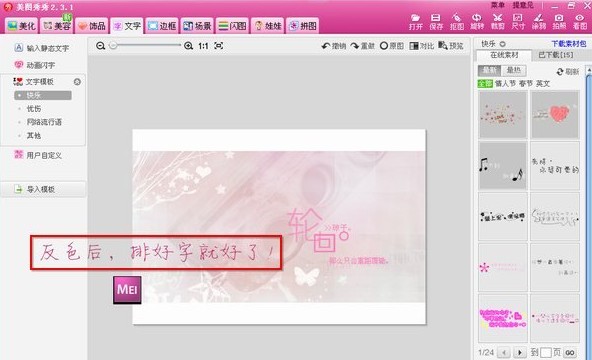
Task: Set zoom to 1:1 actual size
Action: click(203, 46)
